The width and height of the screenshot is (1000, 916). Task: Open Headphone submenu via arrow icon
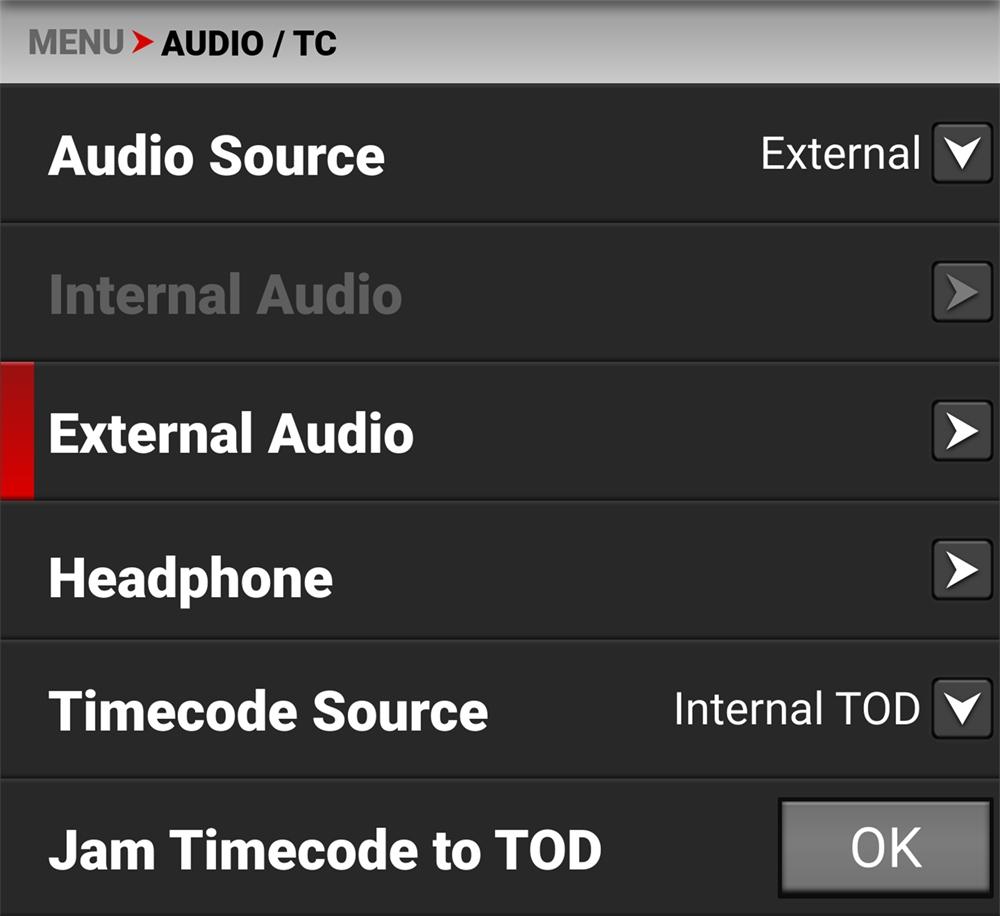[x=962, y=570]
